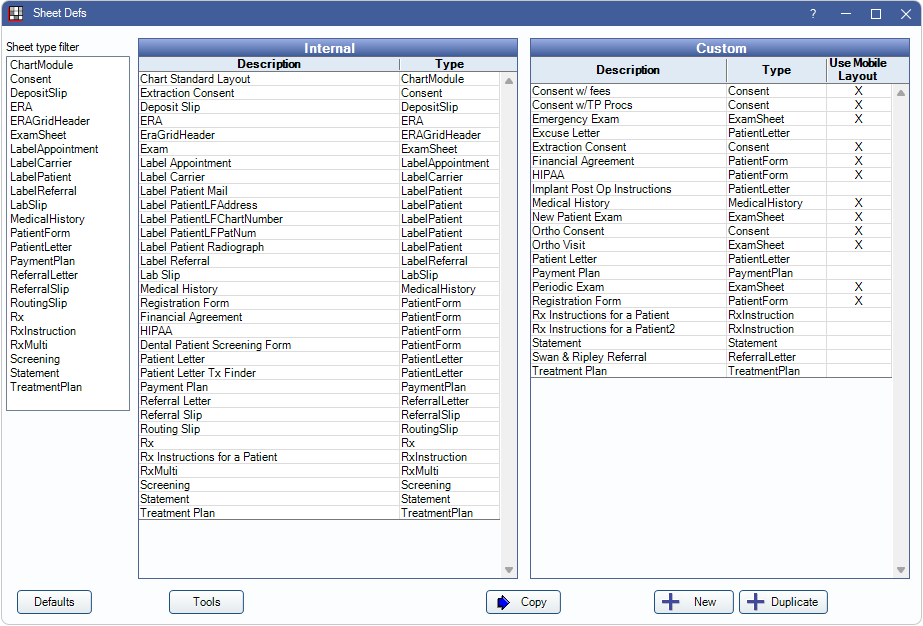Click the Sheet Defs app icon
Screen dimensions: 923x626
[x=16, y=14]
